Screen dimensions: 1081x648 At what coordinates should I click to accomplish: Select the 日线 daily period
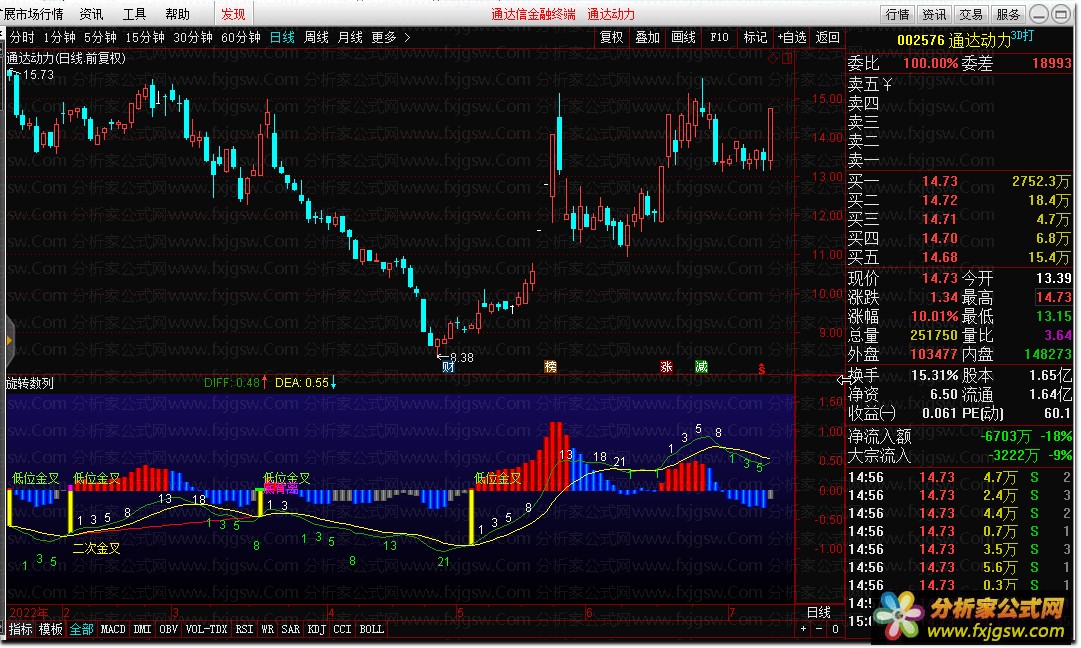point(282,37)
